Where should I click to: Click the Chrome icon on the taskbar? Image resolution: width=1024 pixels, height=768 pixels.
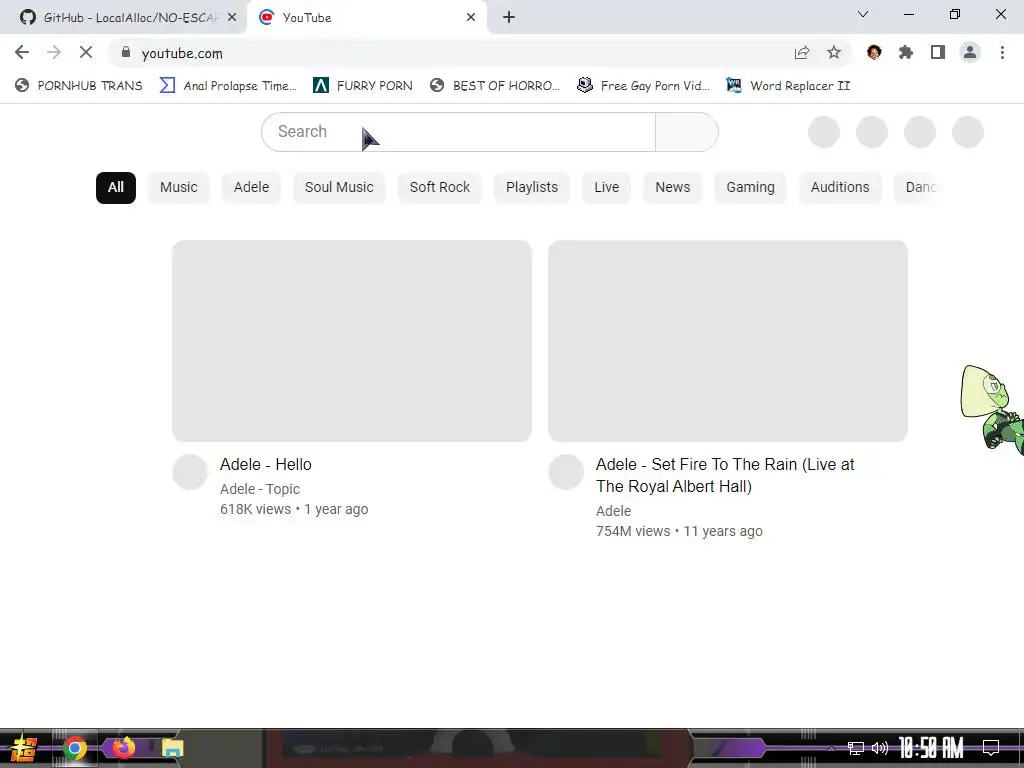pyautogui.click(x=75, y=748)
